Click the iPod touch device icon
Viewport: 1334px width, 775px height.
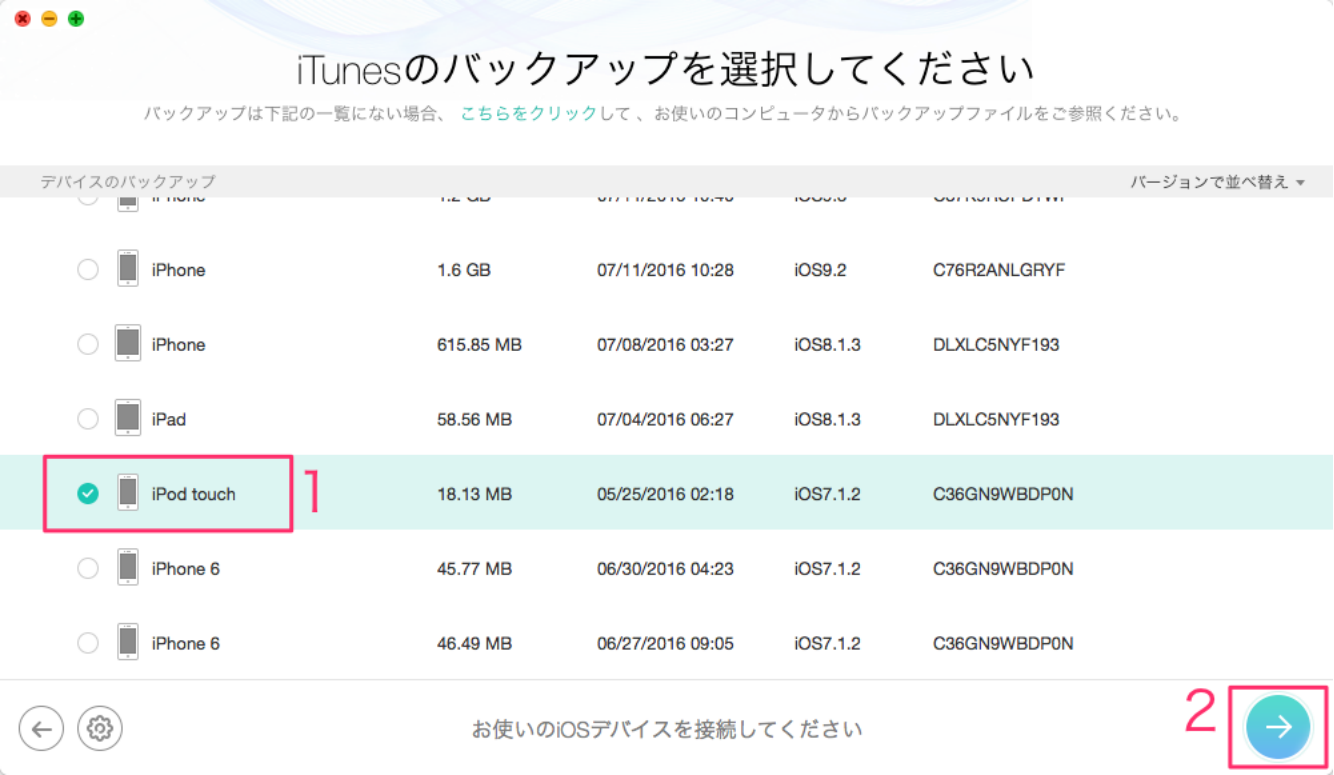tap(128, 493)
